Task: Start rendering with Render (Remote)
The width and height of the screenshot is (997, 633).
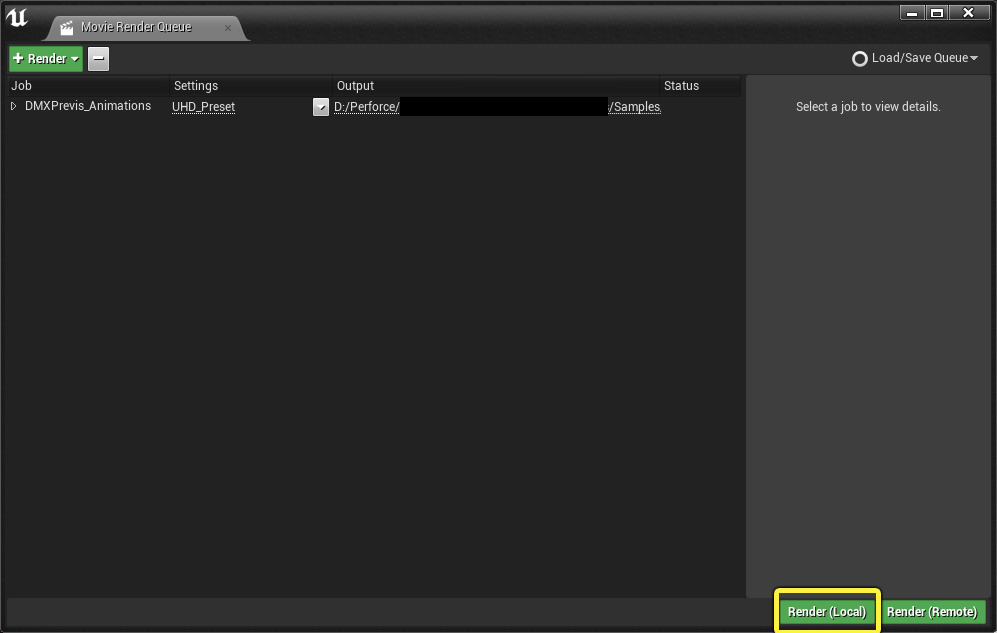Action: [x=932, y=611]
